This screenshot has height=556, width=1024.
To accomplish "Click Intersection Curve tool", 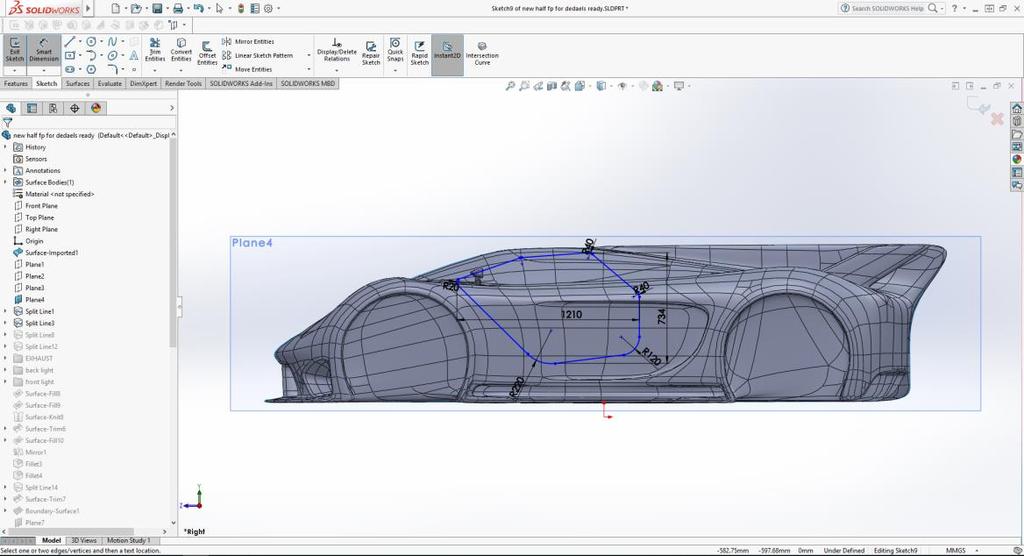I will (482, 53).
